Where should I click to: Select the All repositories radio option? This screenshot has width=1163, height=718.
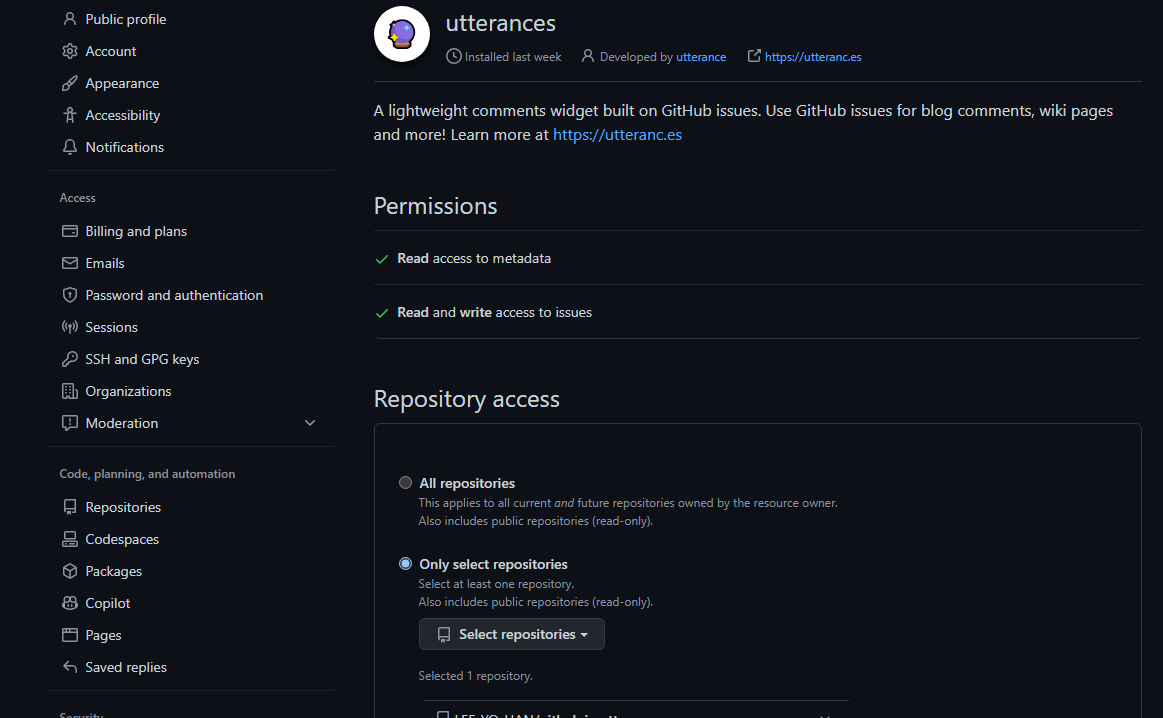click(x=406, y=483)
